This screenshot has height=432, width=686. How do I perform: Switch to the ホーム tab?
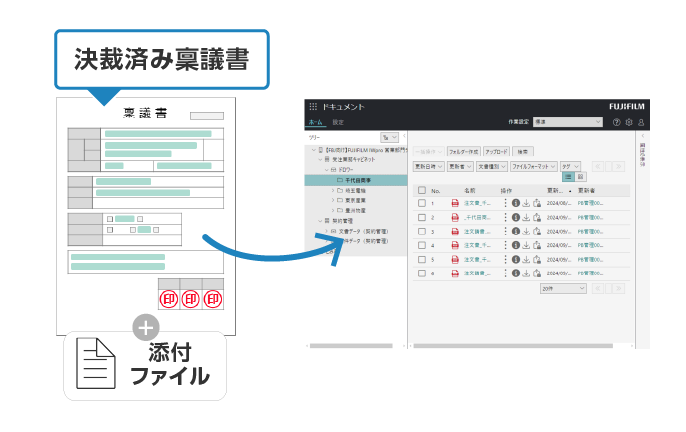(x=315, y=122)
